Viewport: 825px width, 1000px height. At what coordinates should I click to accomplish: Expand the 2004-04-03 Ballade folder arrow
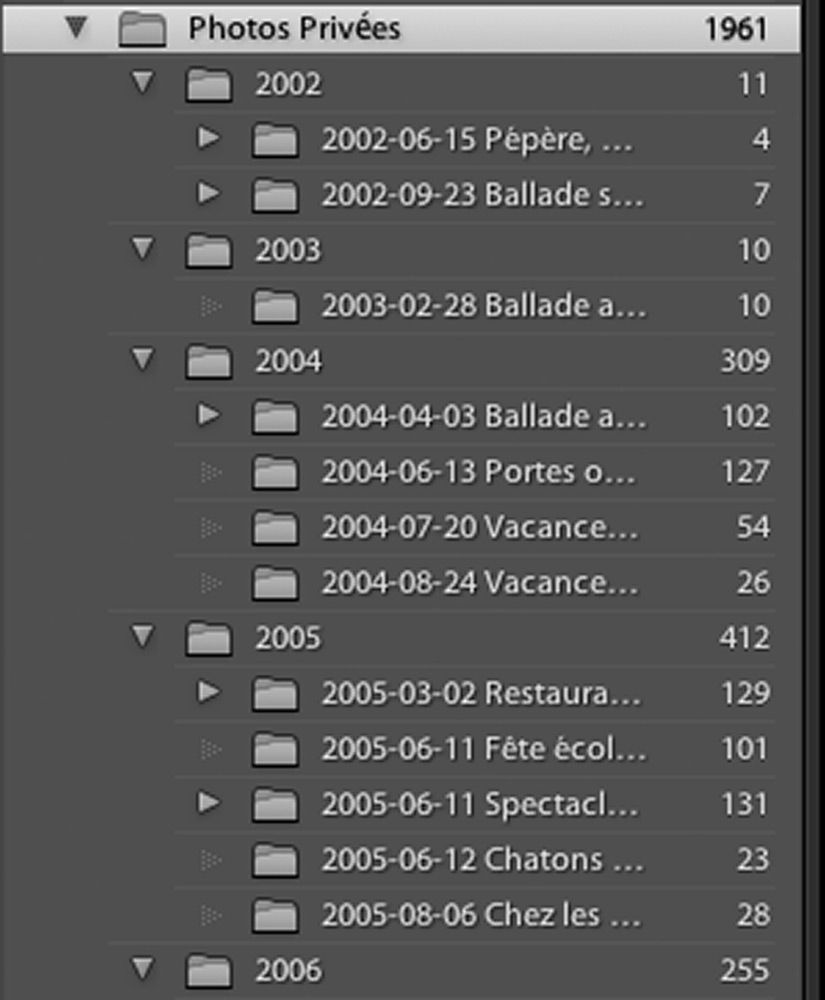pyautogui.click(x=208, y=415)
